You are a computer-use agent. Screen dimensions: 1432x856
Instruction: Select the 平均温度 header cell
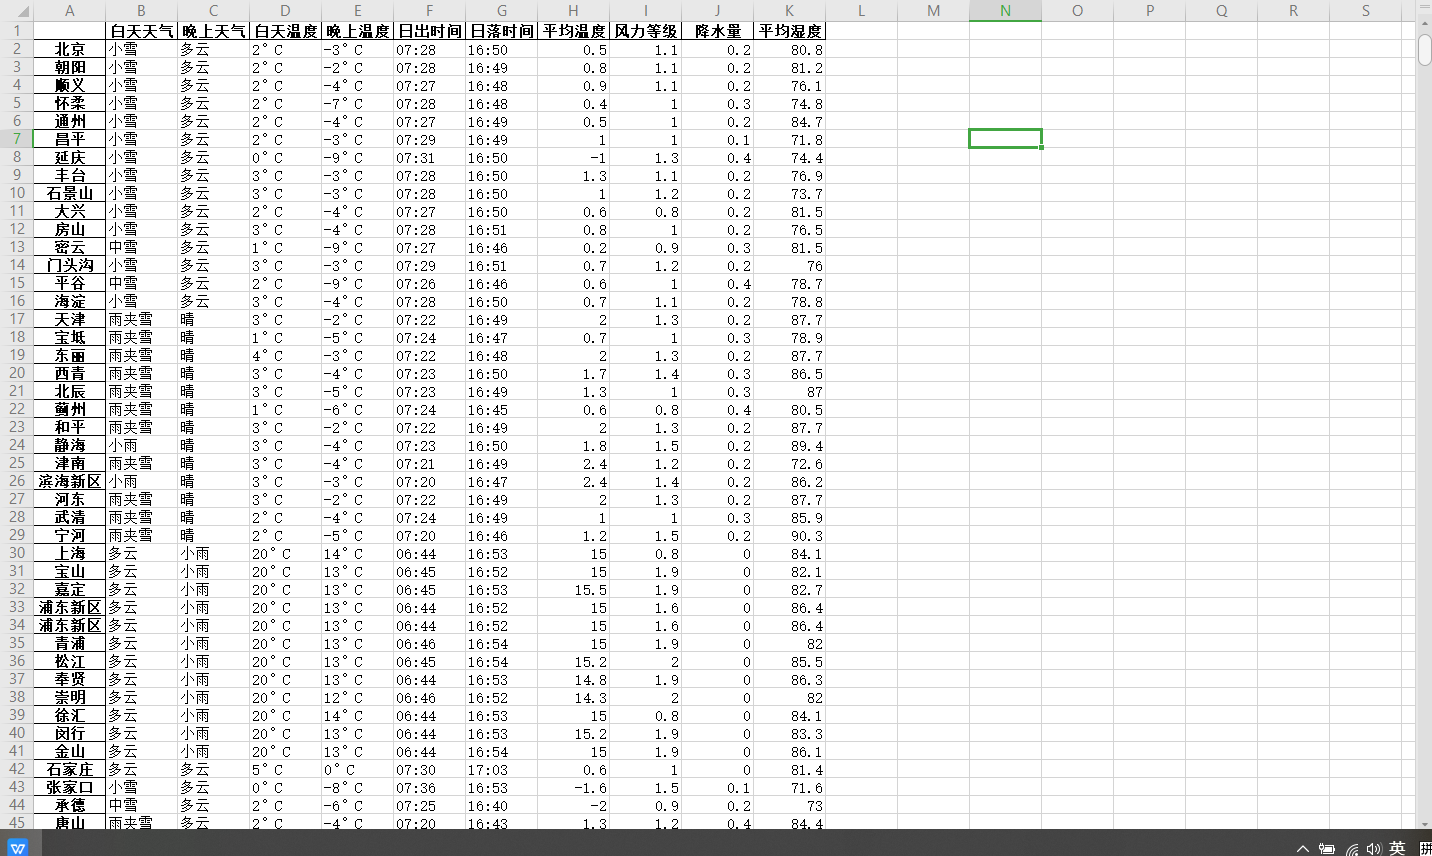pyautogui.click(x=573, y=31)
